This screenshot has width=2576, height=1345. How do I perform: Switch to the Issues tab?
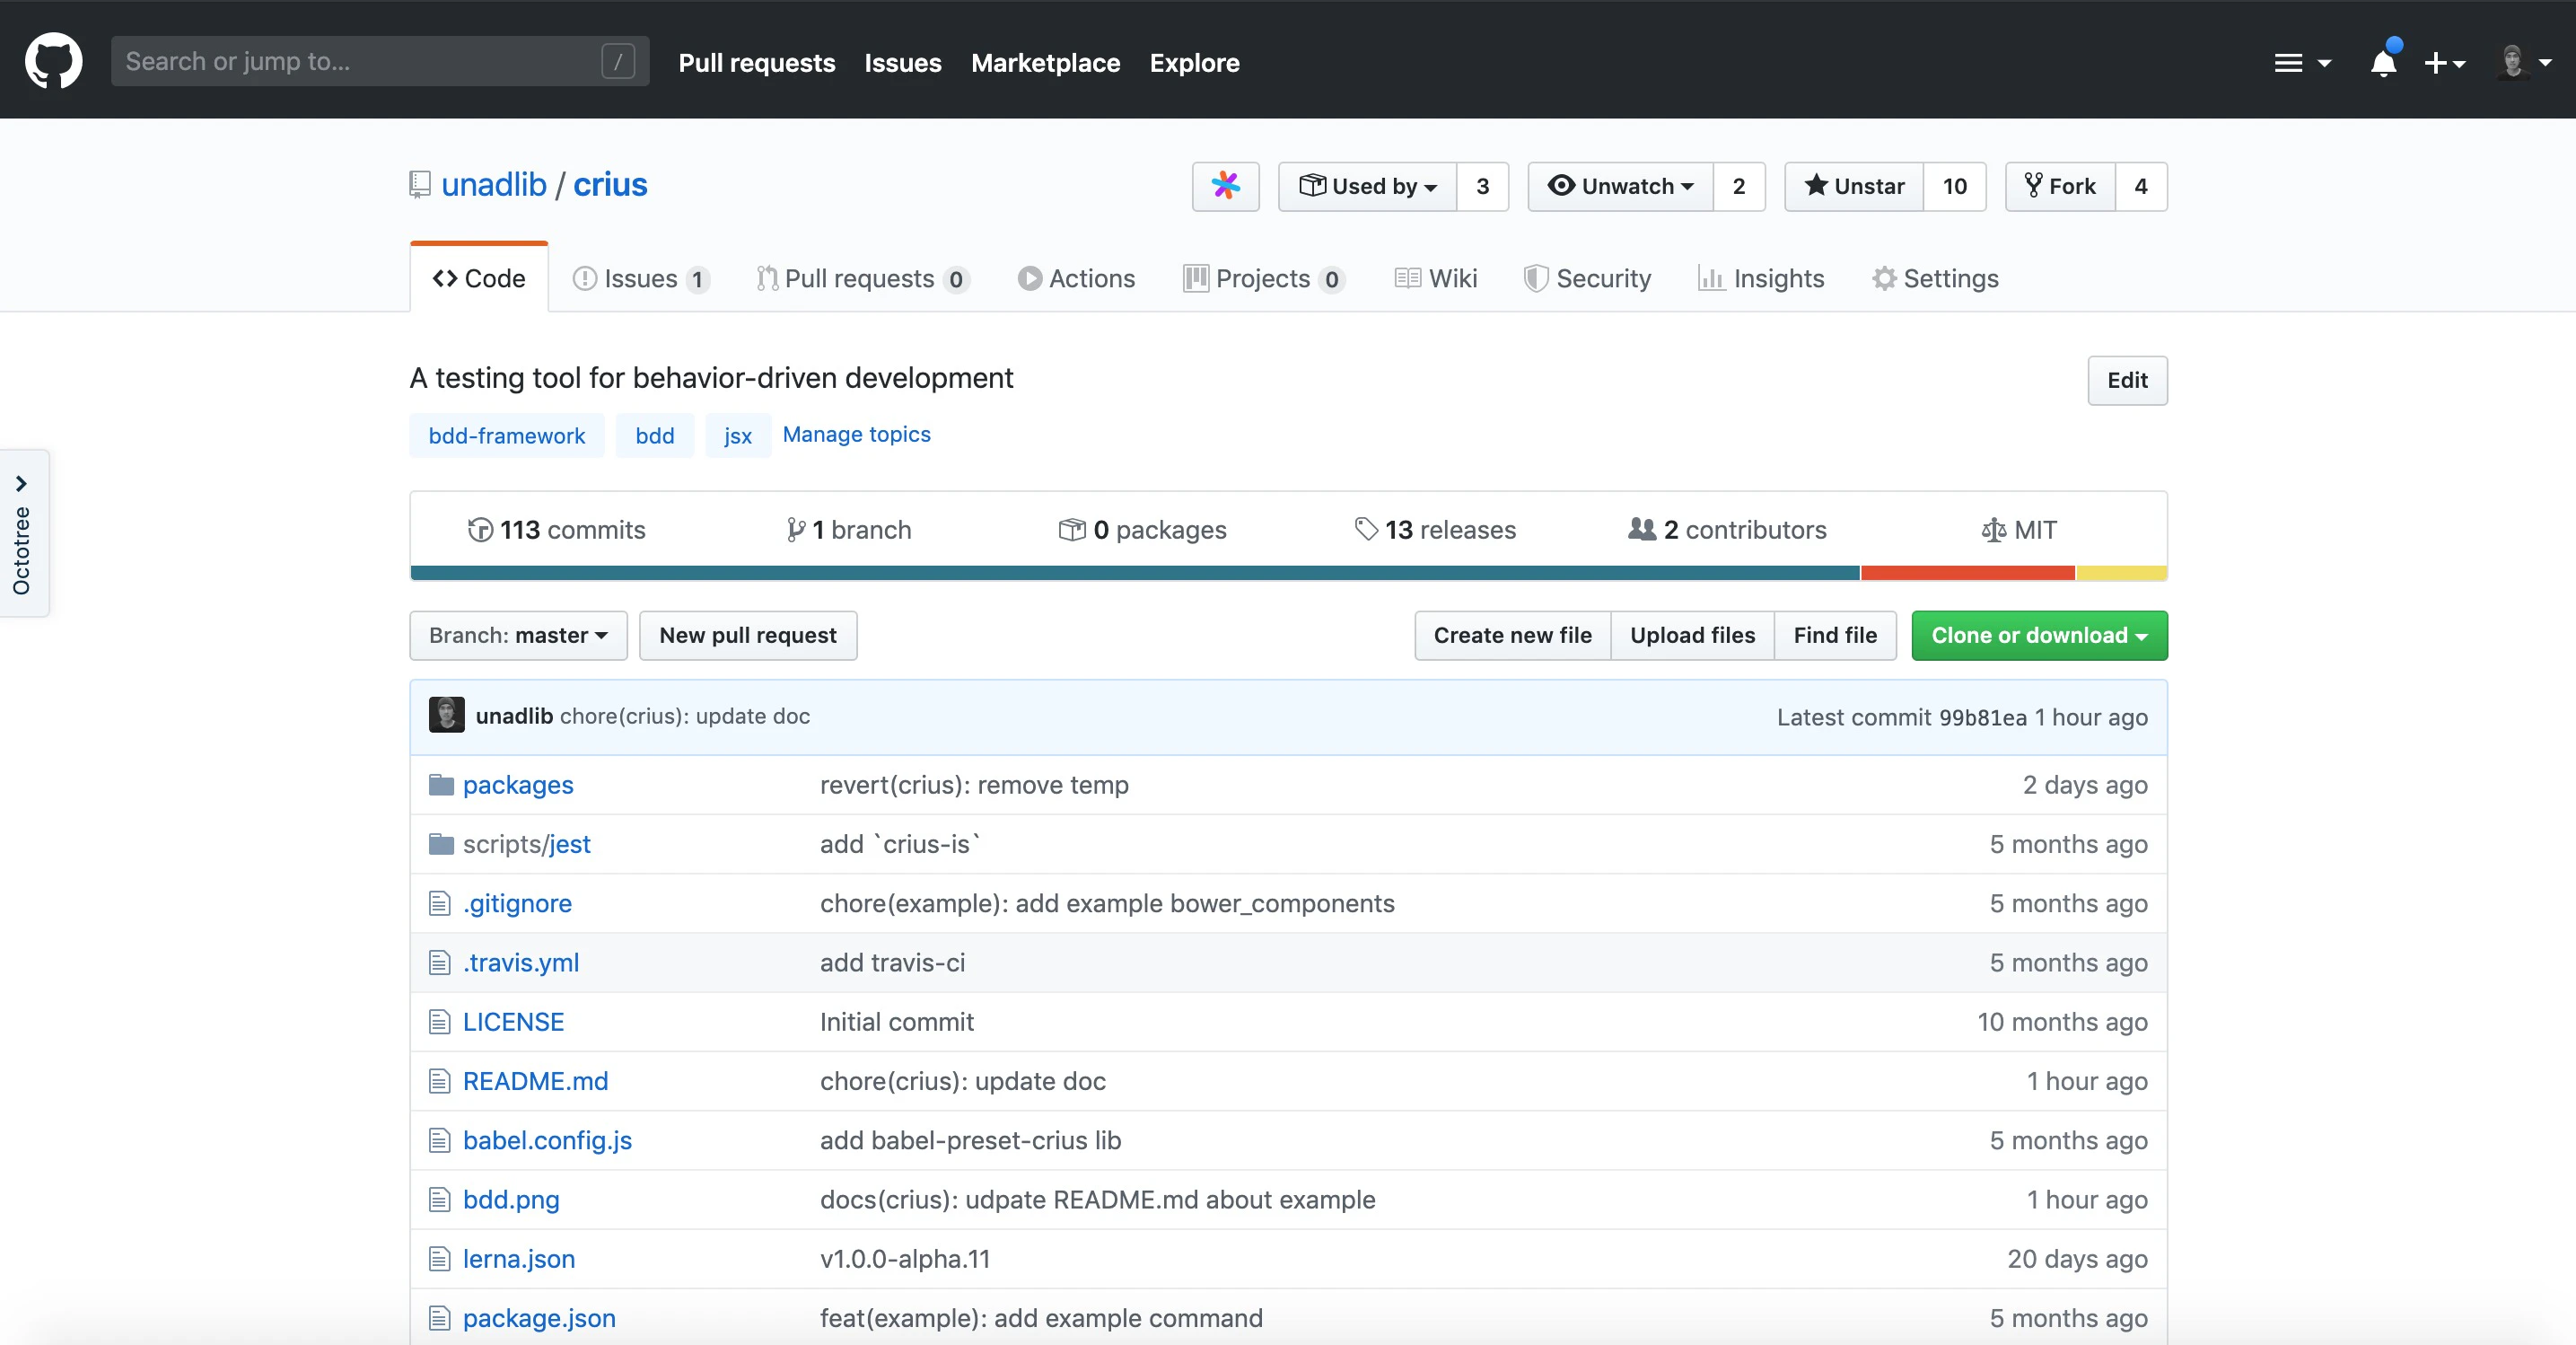[x=640, y=279]
